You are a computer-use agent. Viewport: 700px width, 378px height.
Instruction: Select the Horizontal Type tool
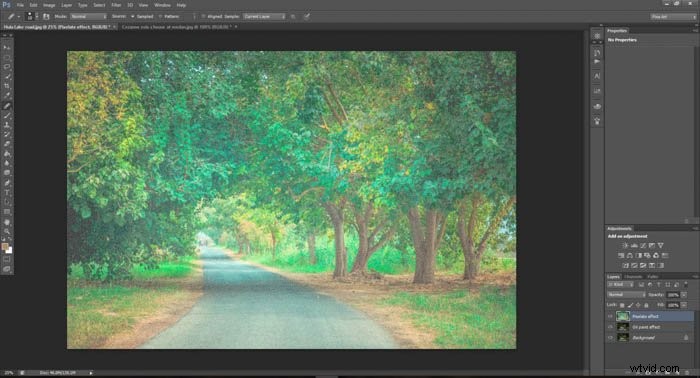point(7,193)
